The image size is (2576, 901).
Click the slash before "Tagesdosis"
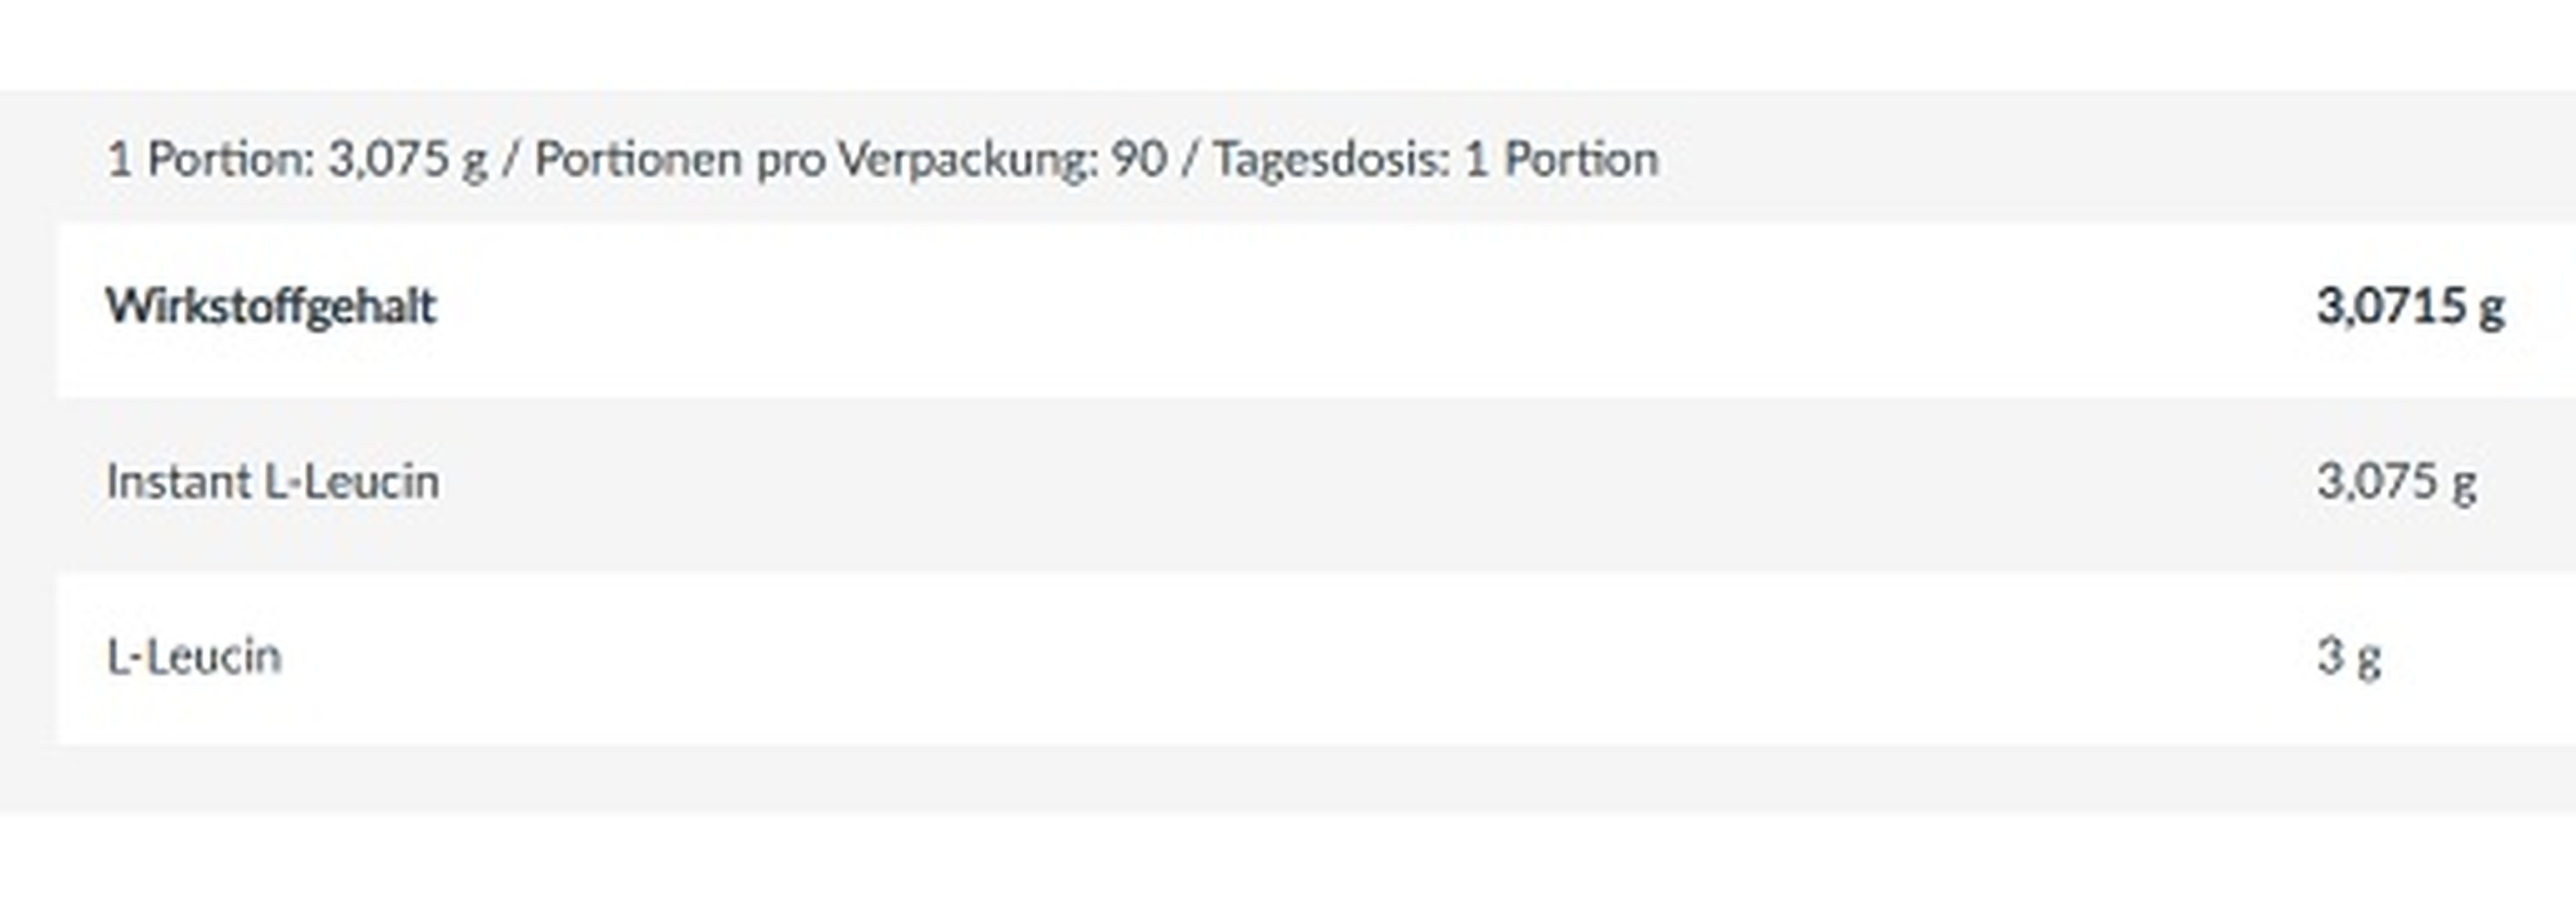pyautogui.click(x=1189, y=159)
